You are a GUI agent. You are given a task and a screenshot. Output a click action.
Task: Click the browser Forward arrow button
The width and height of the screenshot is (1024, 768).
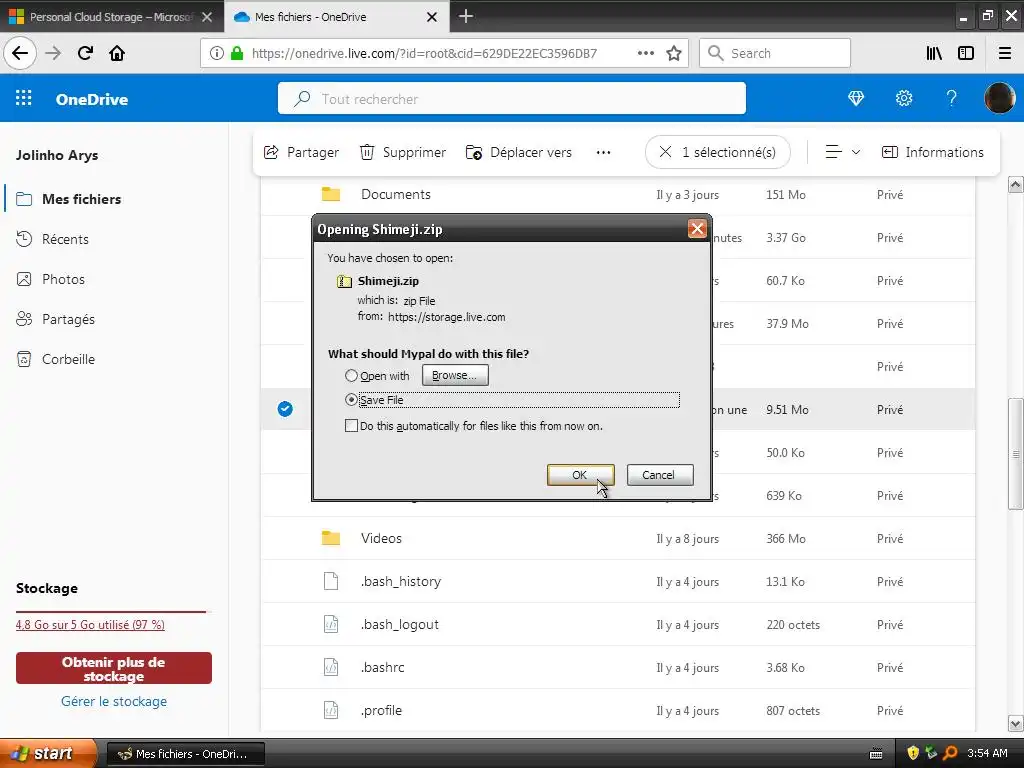[53, 53]
